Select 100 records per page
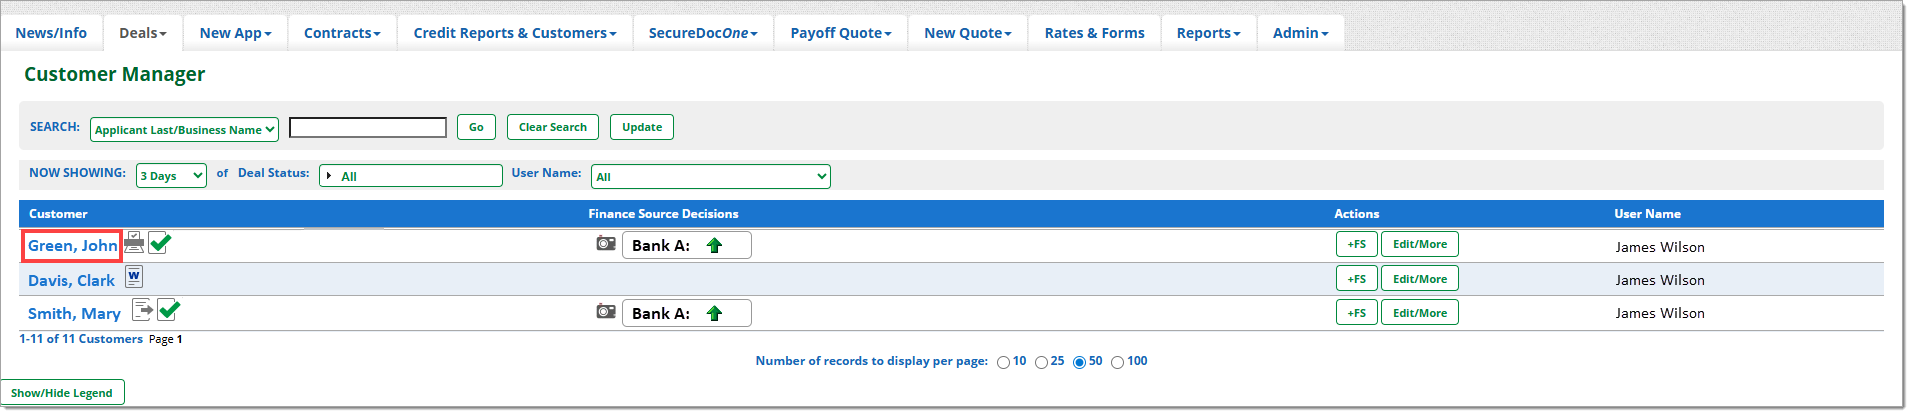The image size is (1910, 414). [x=1117, y=363]
